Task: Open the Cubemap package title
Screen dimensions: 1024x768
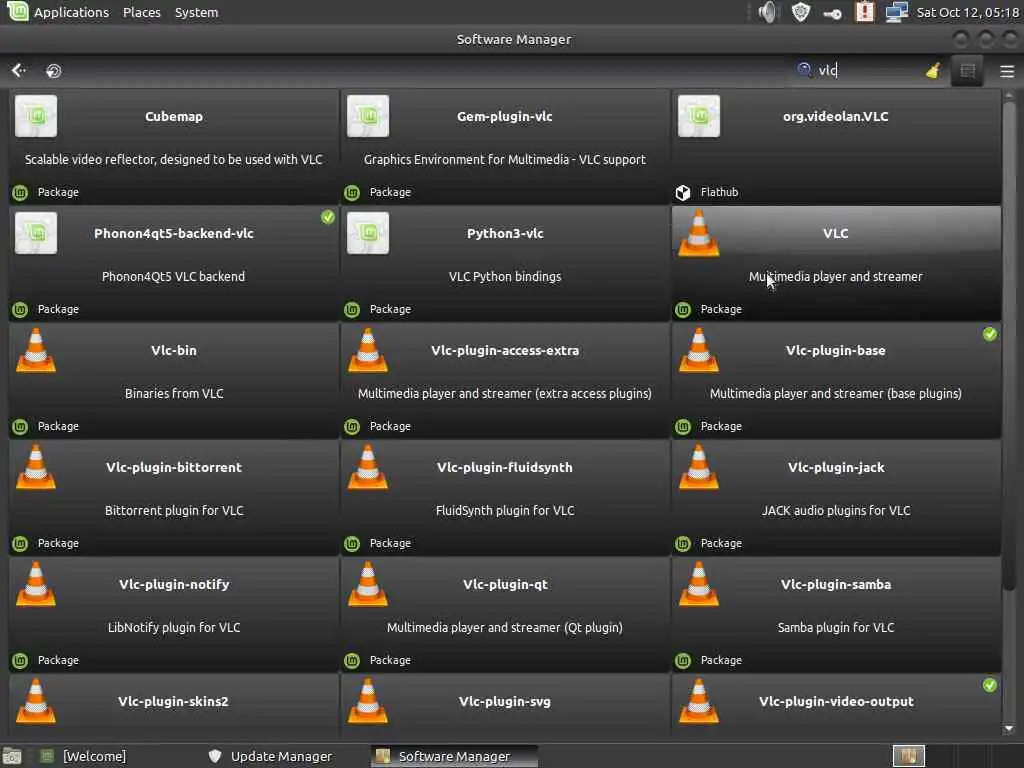Action: 174,116
